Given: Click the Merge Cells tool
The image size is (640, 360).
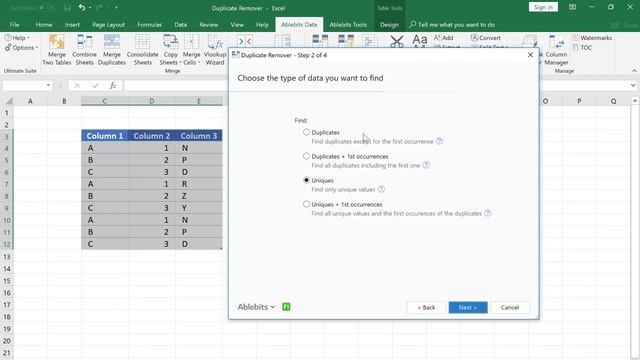Looking at the screenshot, I should 191,50.
